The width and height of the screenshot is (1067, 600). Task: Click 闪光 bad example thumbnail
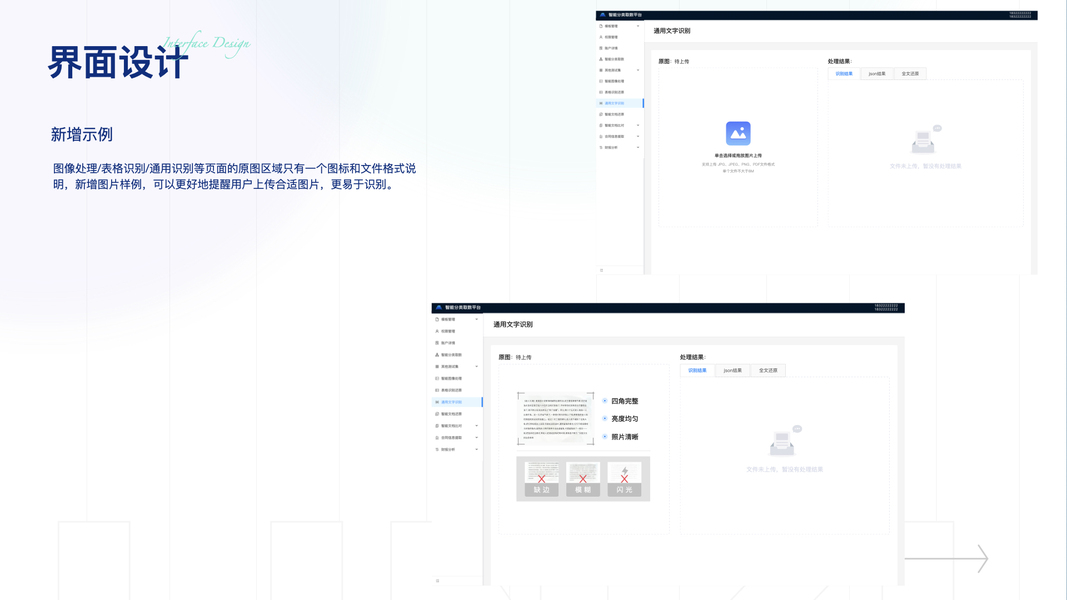tap(625, 479)
